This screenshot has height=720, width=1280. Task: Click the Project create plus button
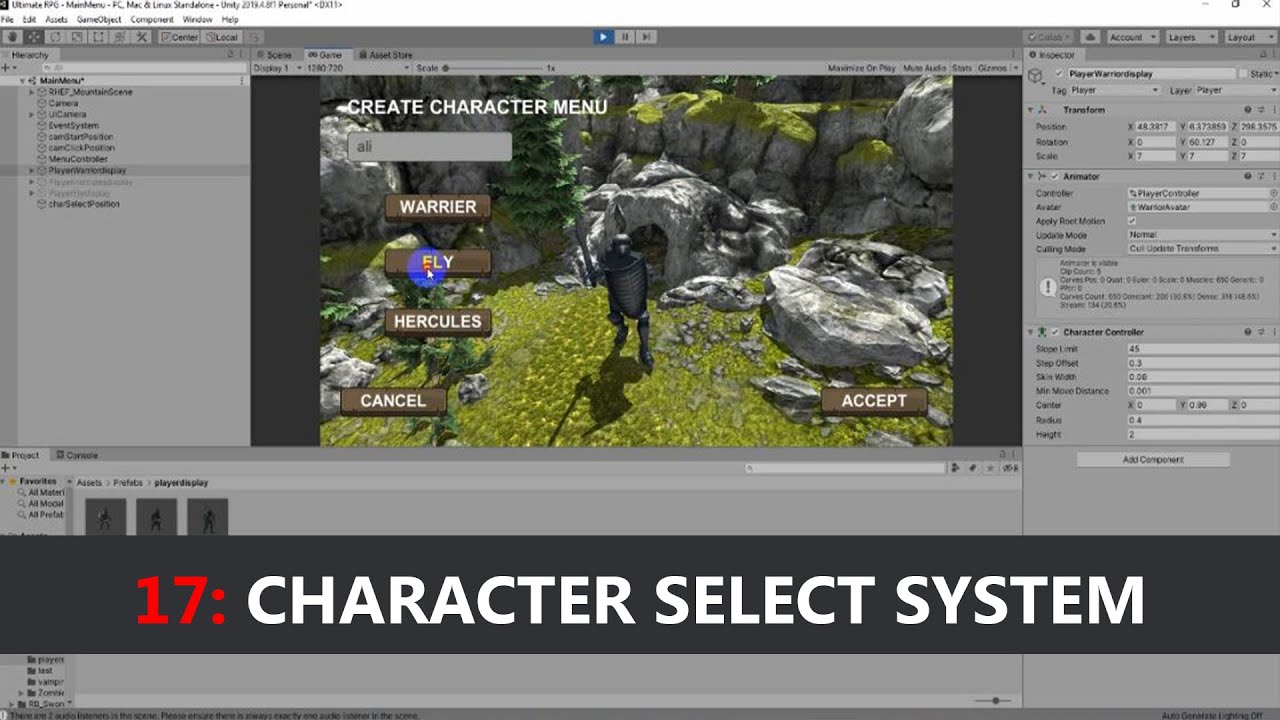coord(7,468)
